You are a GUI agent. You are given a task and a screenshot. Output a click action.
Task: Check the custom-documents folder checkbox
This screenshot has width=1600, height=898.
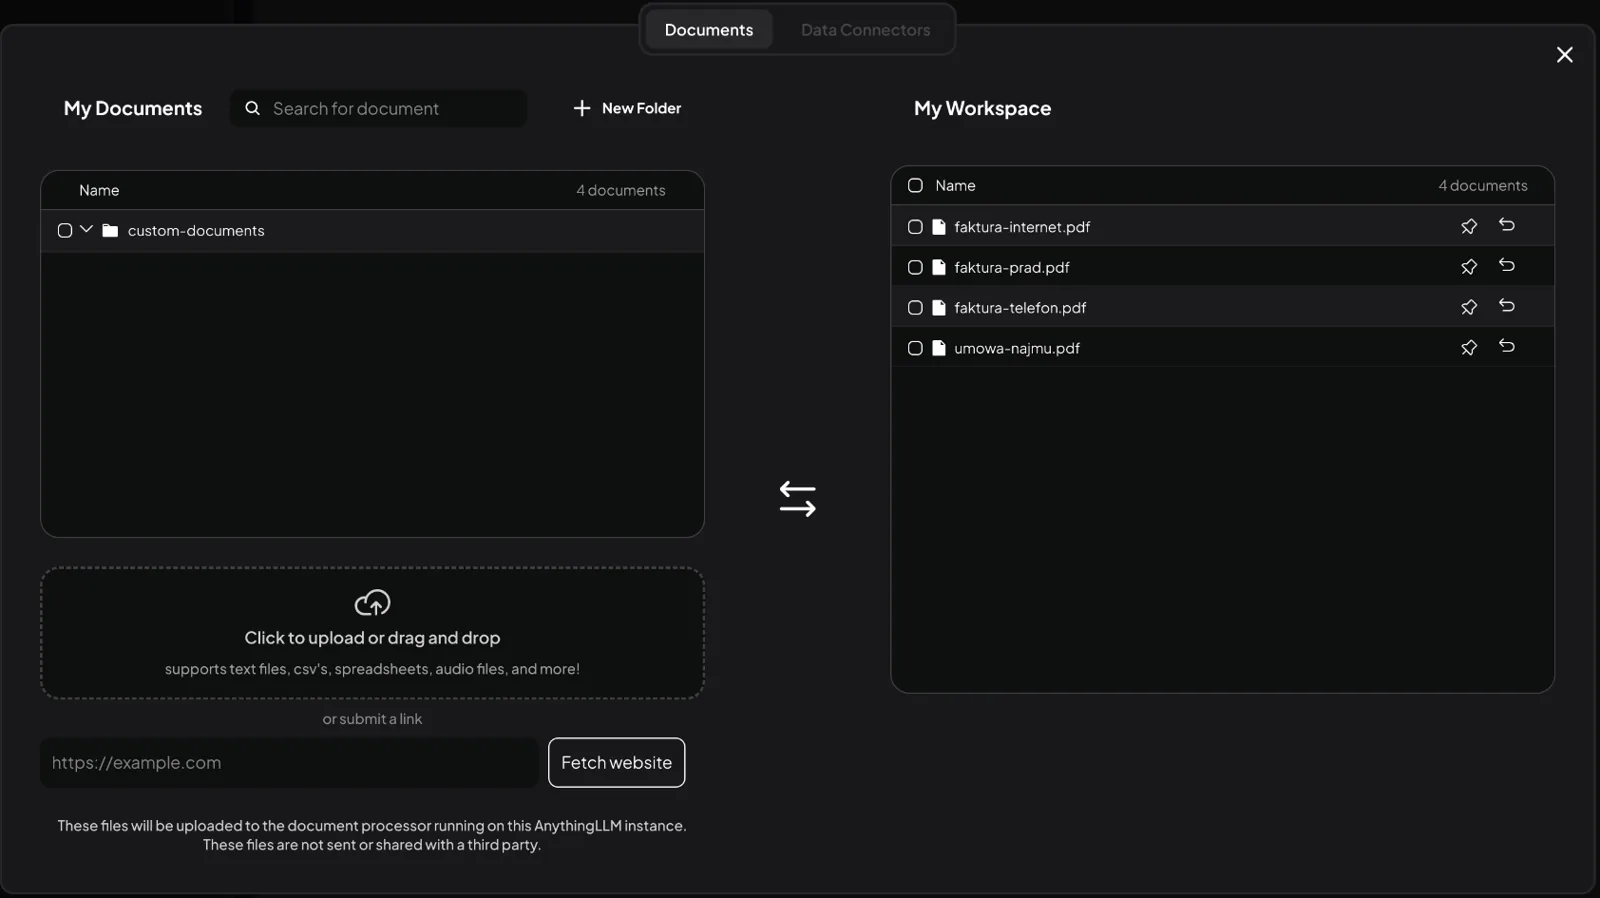coord(65,231)
